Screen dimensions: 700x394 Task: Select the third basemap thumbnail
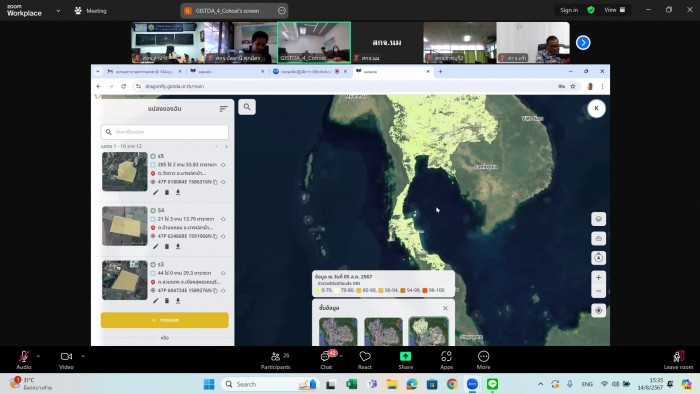click(429, 331)
